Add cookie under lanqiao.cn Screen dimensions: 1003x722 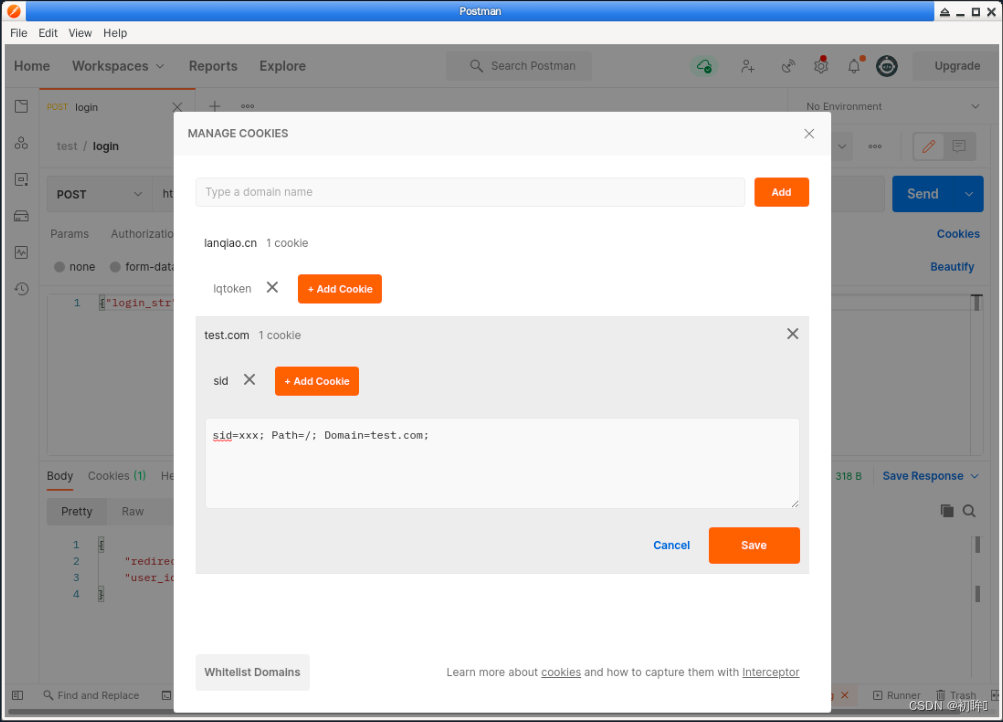(340, 289)
